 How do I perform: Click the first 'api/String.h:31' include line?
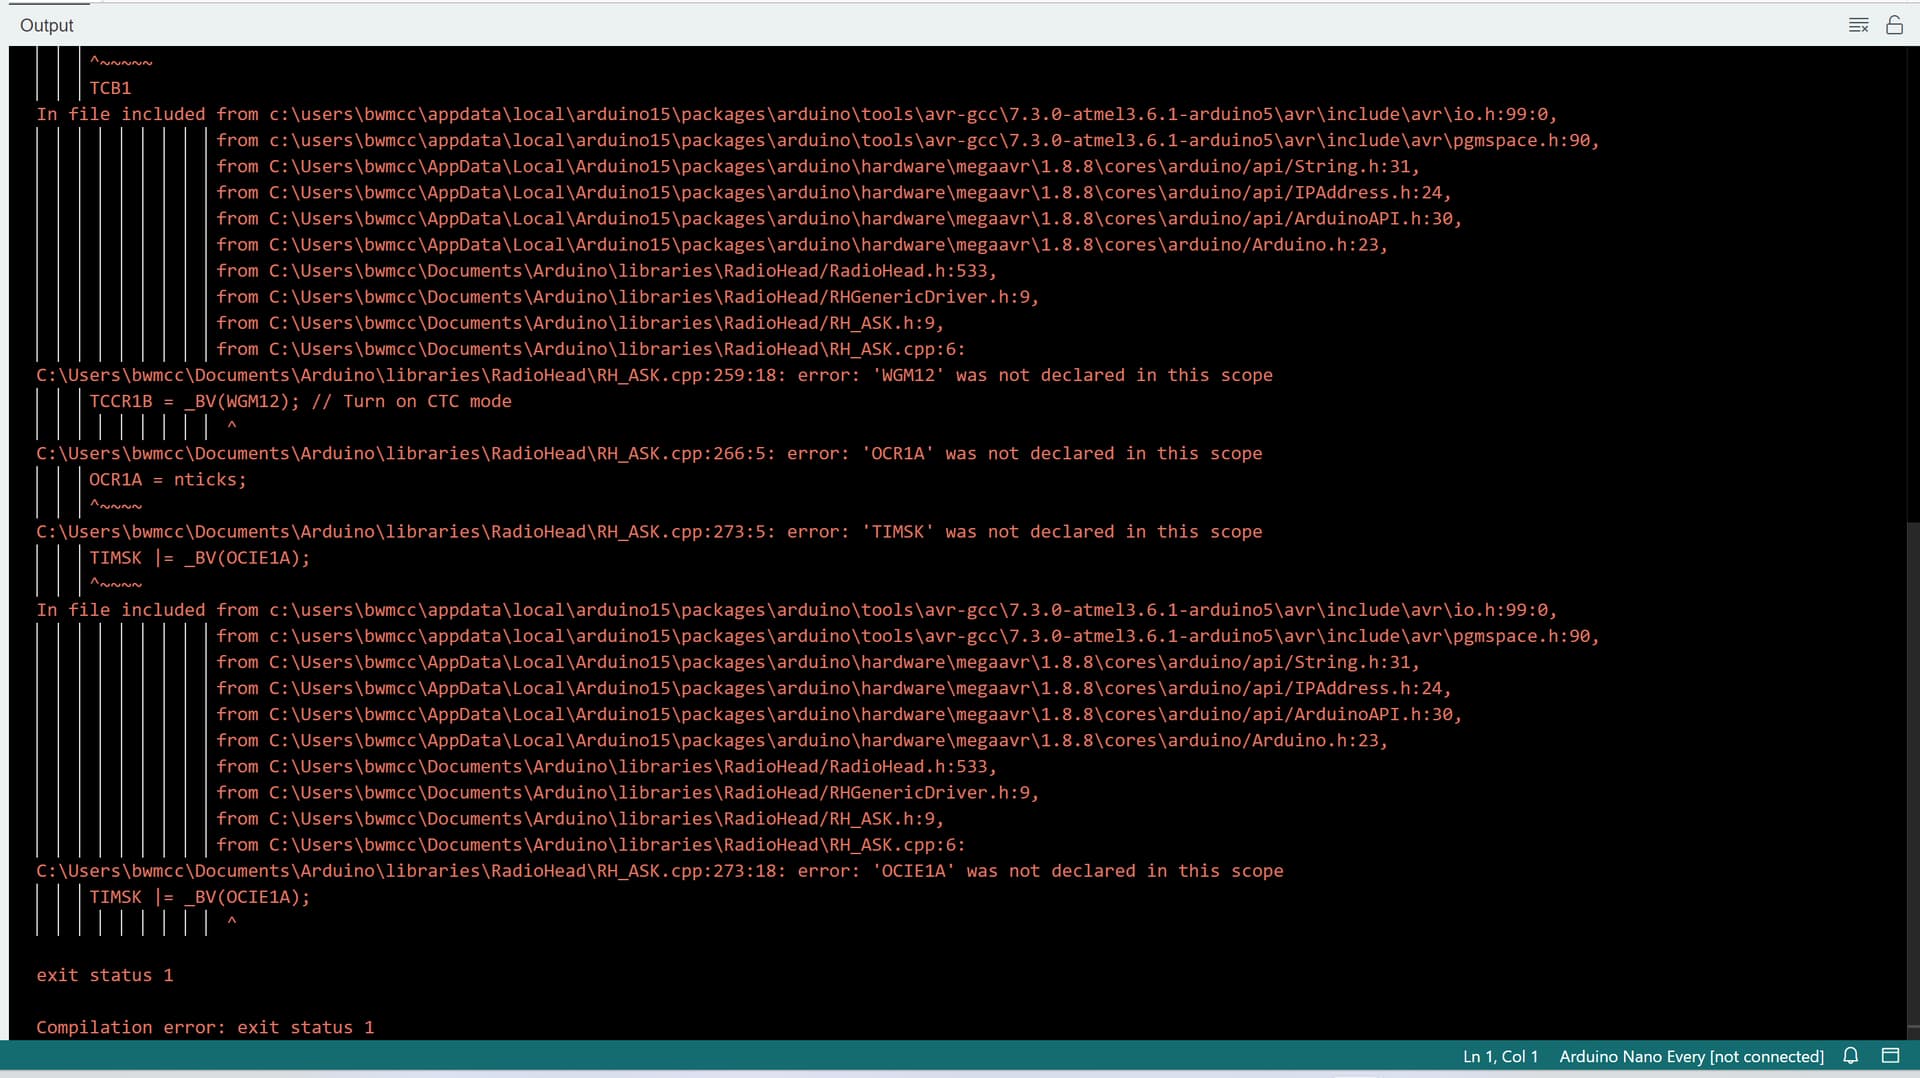(818, 166)
